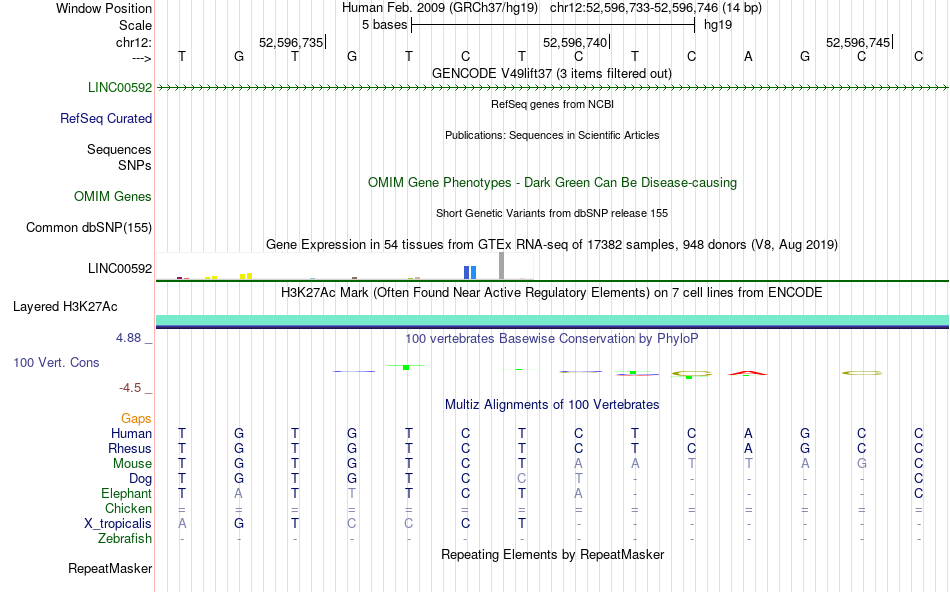Screen dimensions: 950x592
Task: Click the green LINC00592 gene arrow line
Action: tap(552, 88)
